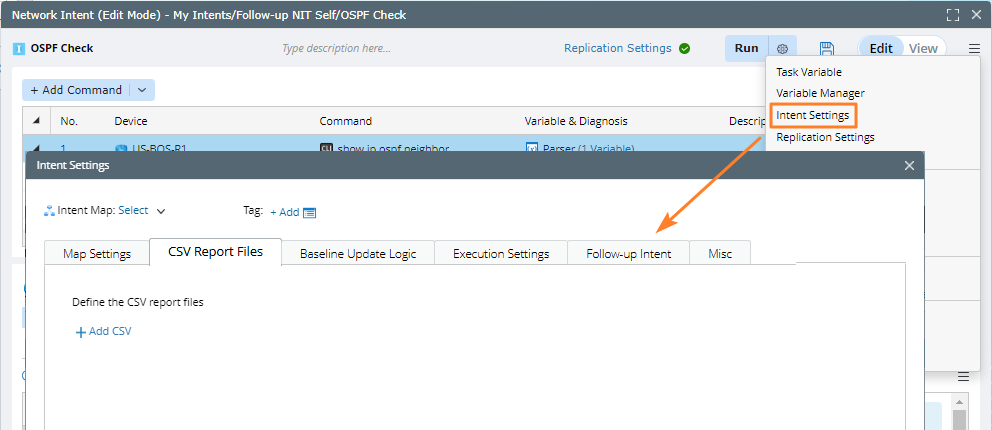The height and width of the screenshot is (430, 992).
Task: Click the description input field
Action: pos(336,48)
